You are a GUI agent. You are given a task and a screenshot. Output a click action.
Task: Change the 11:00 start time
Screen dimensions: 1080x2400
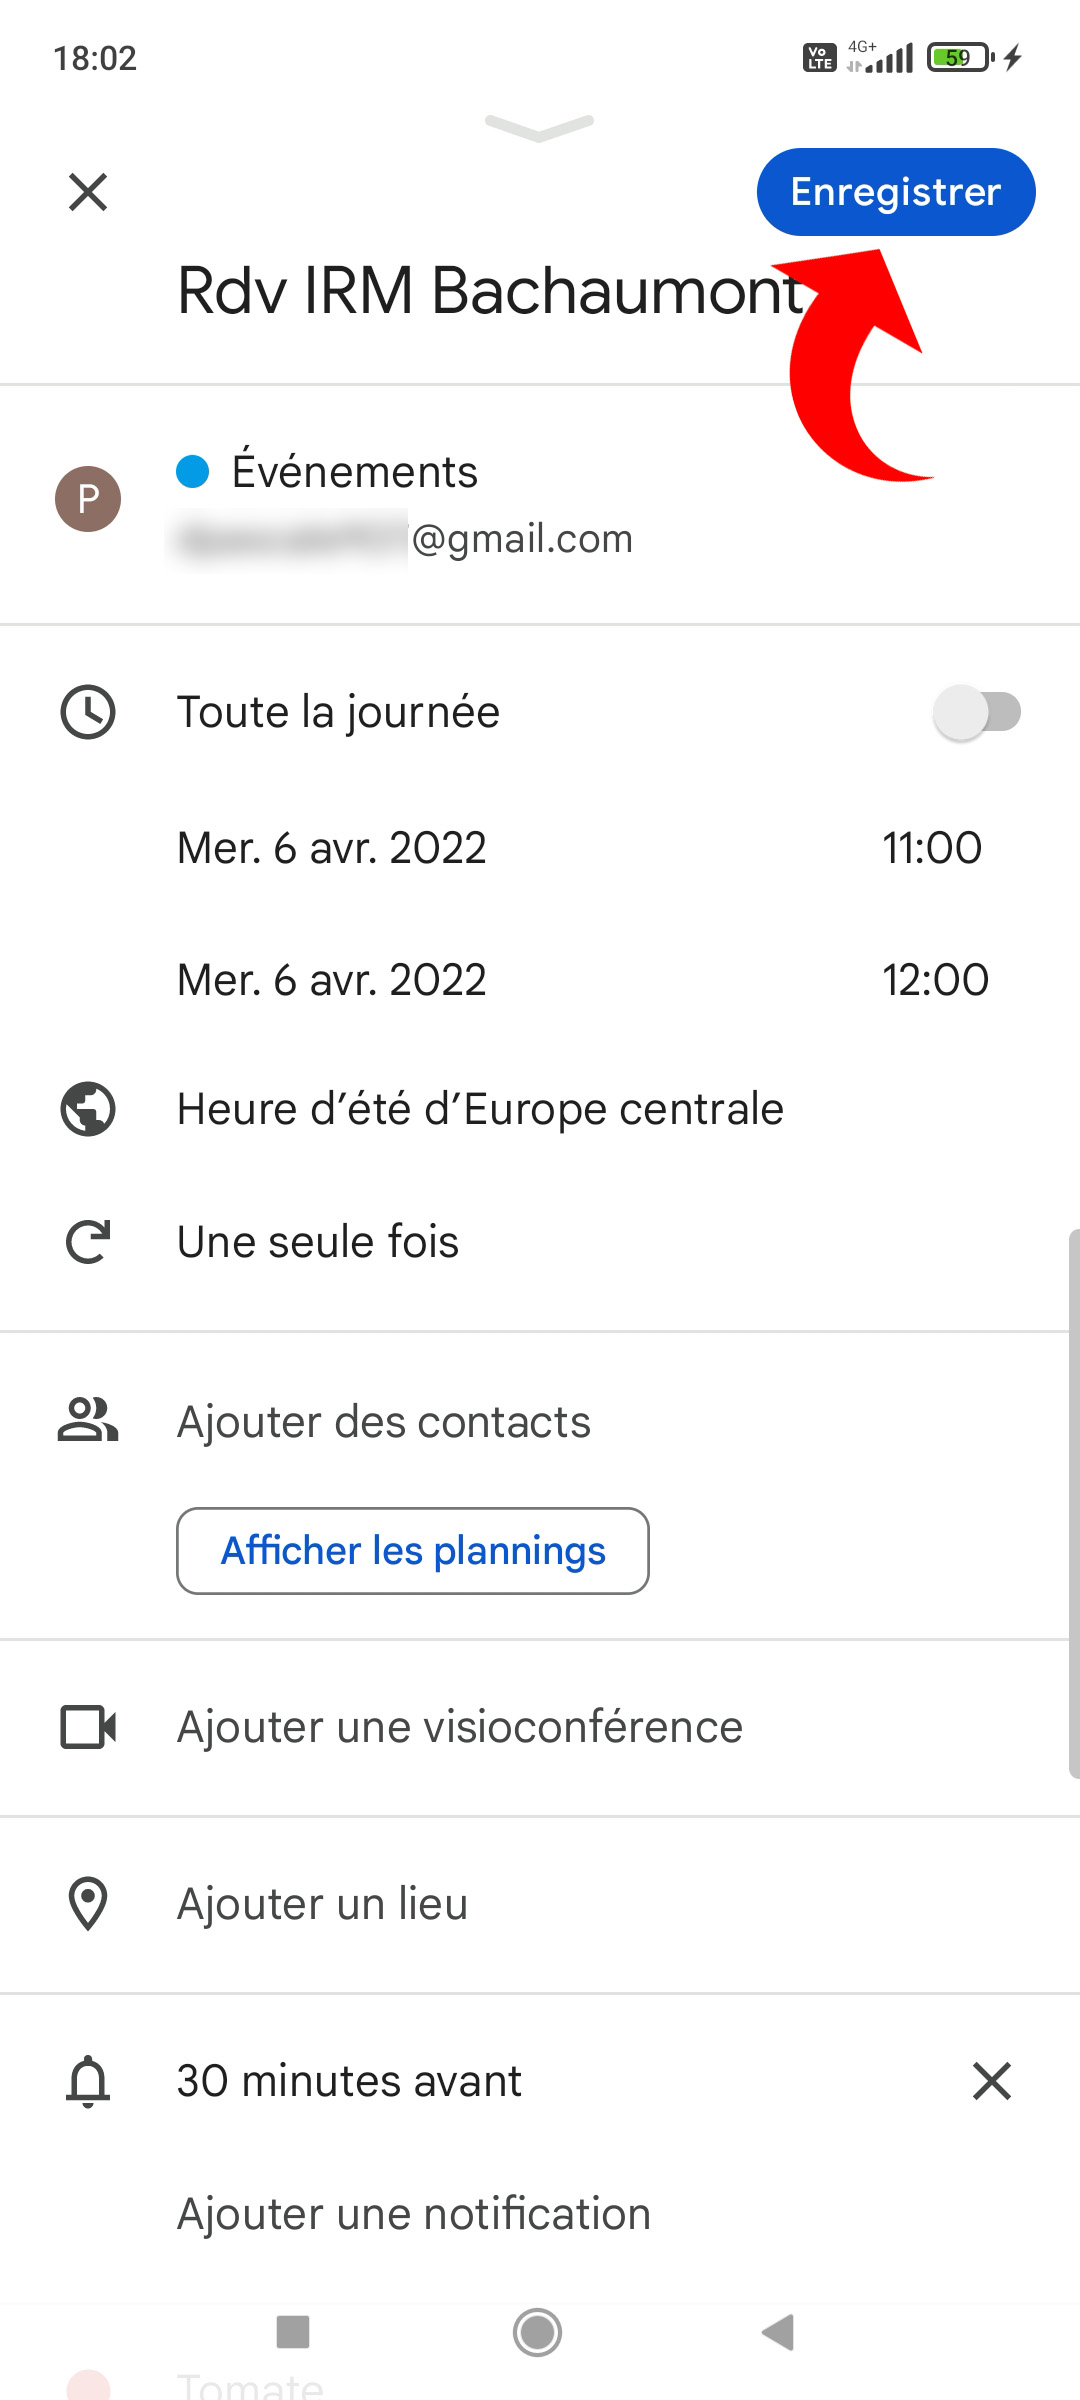point(931,848)
